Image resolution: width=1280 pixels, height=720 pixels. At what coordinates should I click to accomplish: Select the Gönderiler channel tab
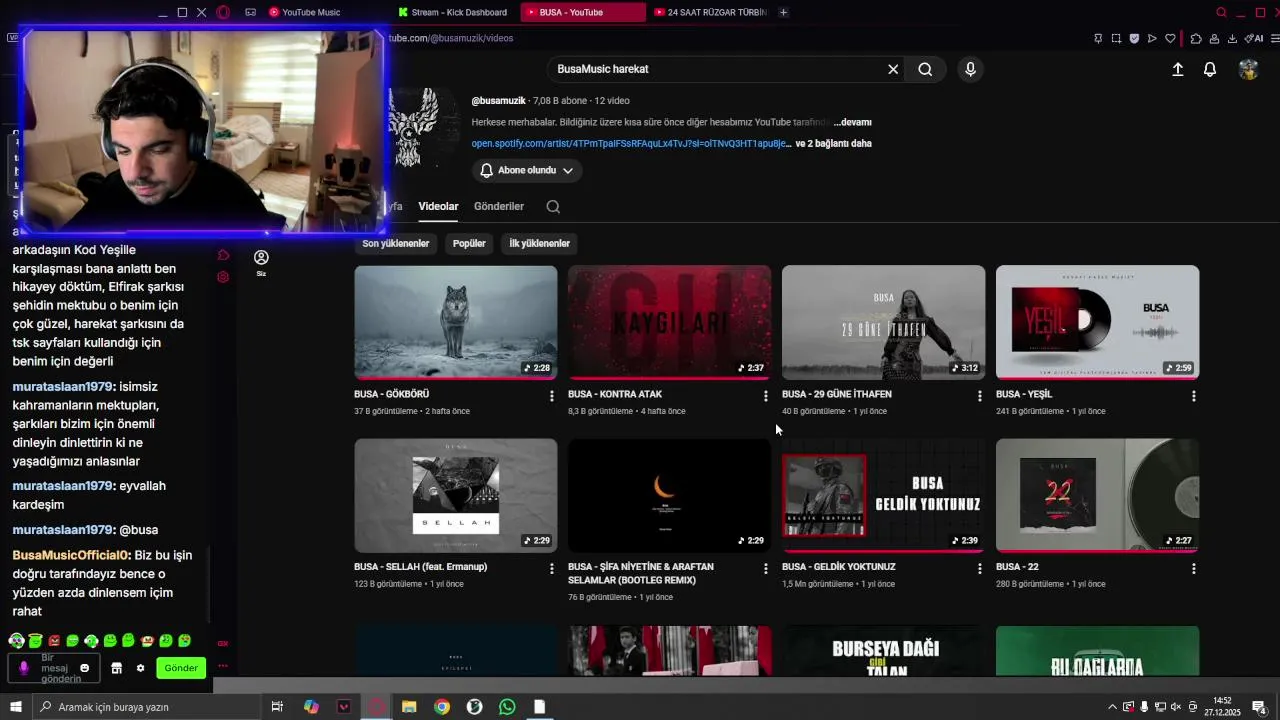(499, 206)
